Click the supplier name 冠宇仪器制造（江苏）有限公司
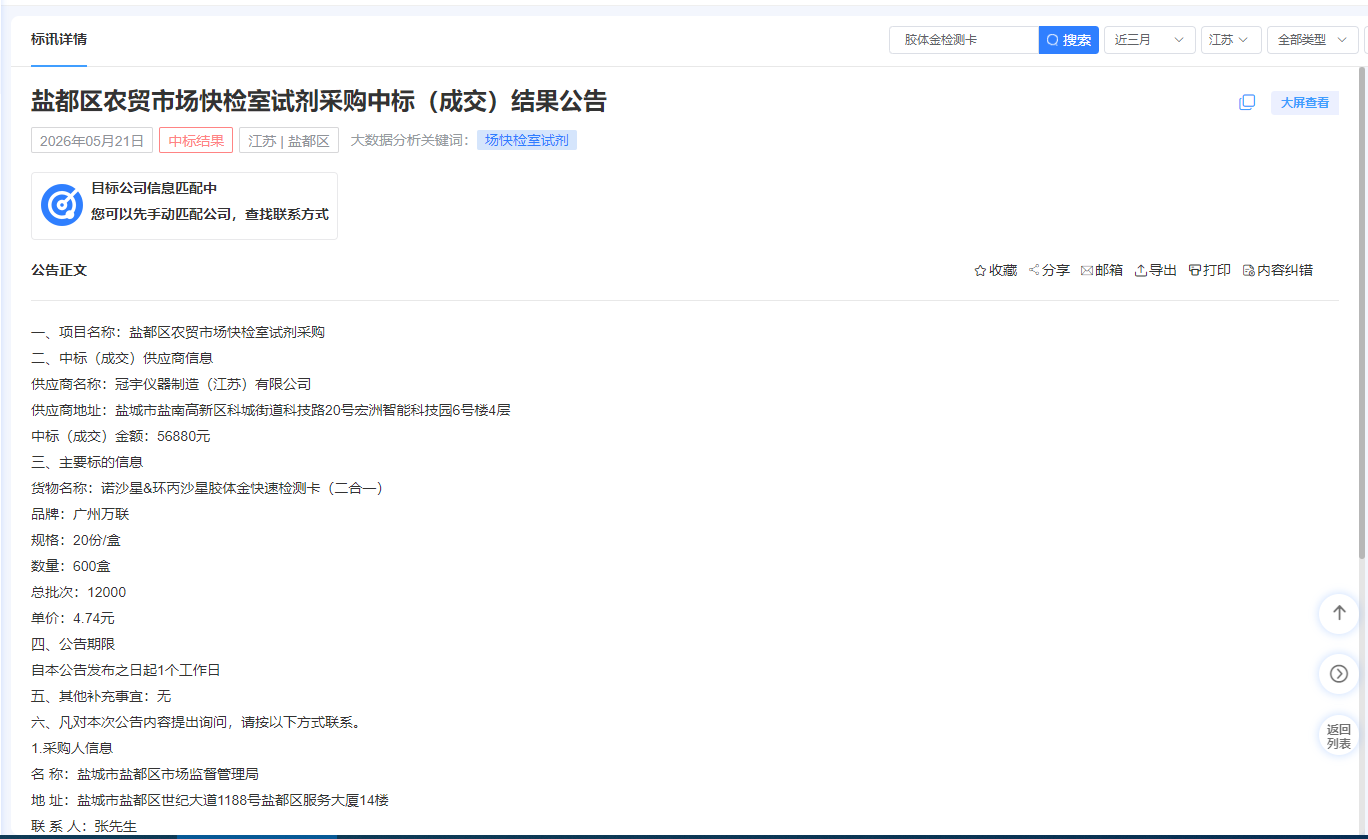 [x=213, y=384]
